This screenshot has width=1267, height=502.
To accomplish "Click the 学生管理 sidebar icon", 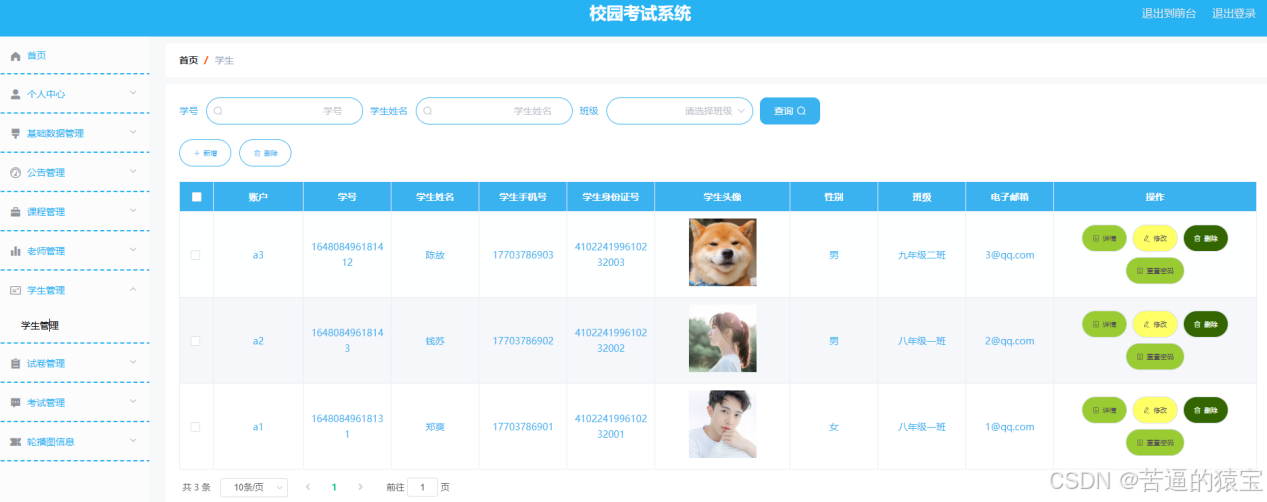I will 15,290.
